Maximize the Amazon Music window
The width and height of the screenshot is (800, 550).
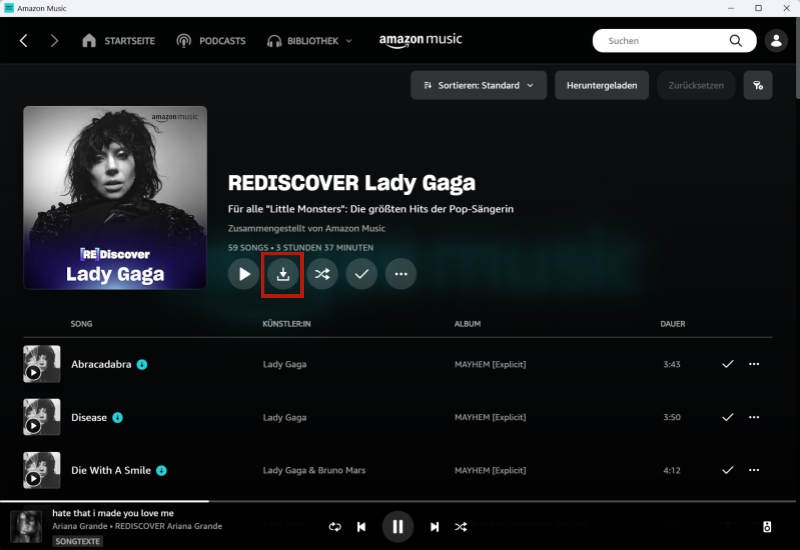(759, 8)
